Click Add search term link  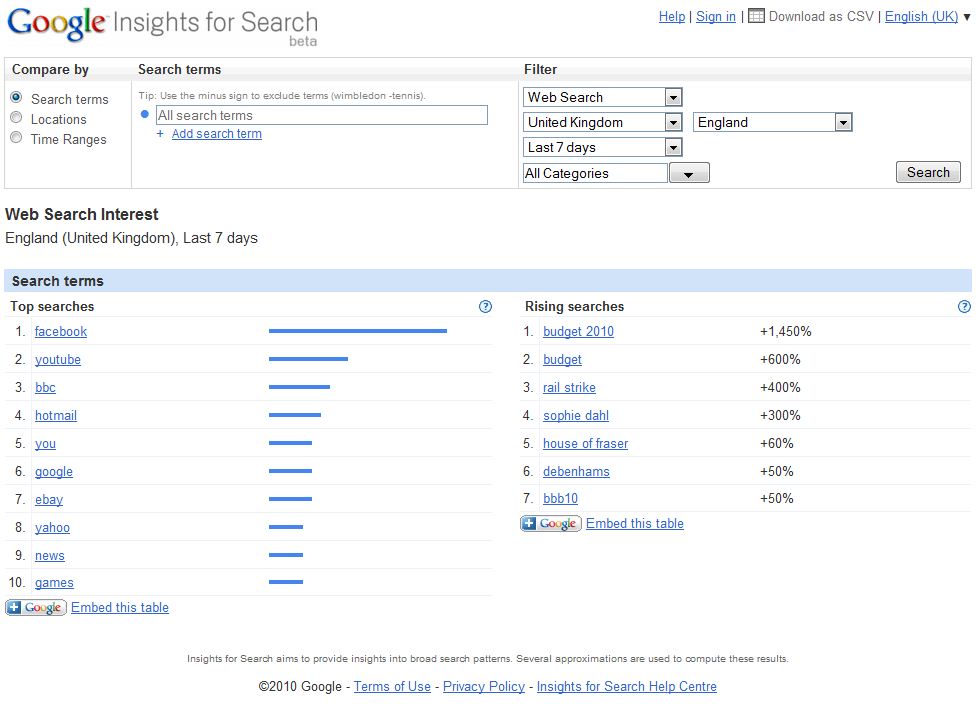pos(216,134)
